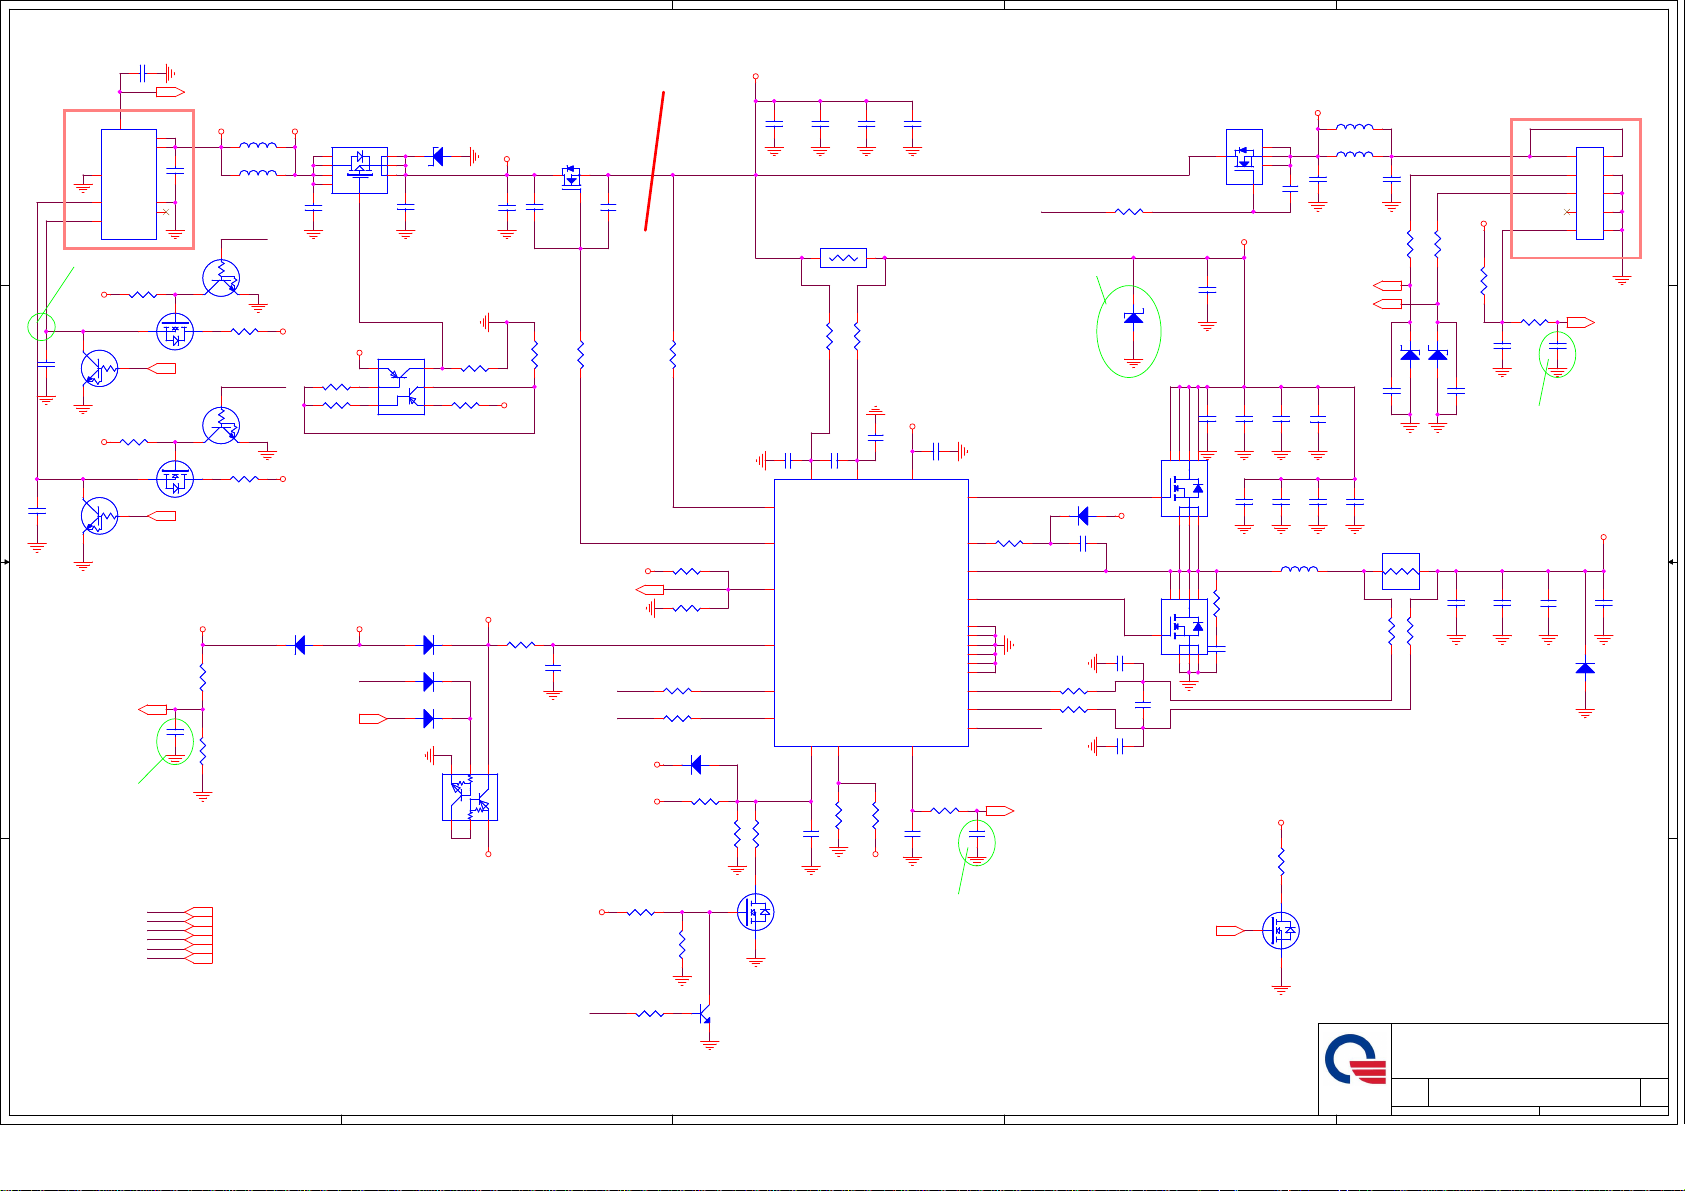Image resolution: width=1685 pixels, height=1191 pixels.
Task: Select the component body inside left pink box
Action: click(x=129, y=185)
